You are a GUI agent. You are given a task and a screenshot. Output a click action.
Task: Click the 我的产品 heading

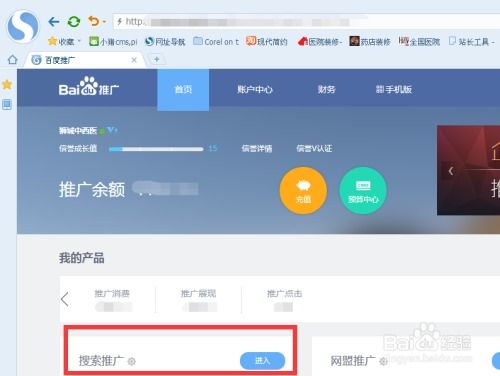pyautogui.click(x=82, y=258)
